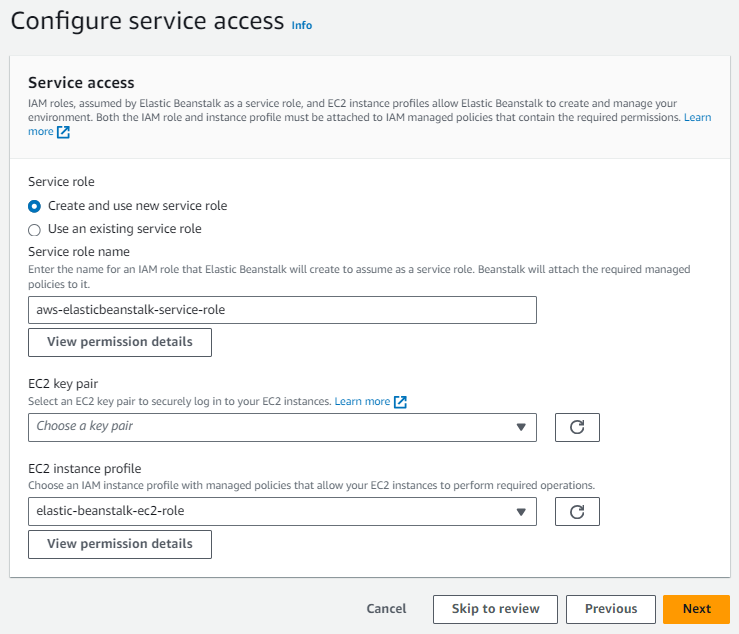Click the Service role name input field
This screenshot has width=739, height=634.
pos(282,310)
